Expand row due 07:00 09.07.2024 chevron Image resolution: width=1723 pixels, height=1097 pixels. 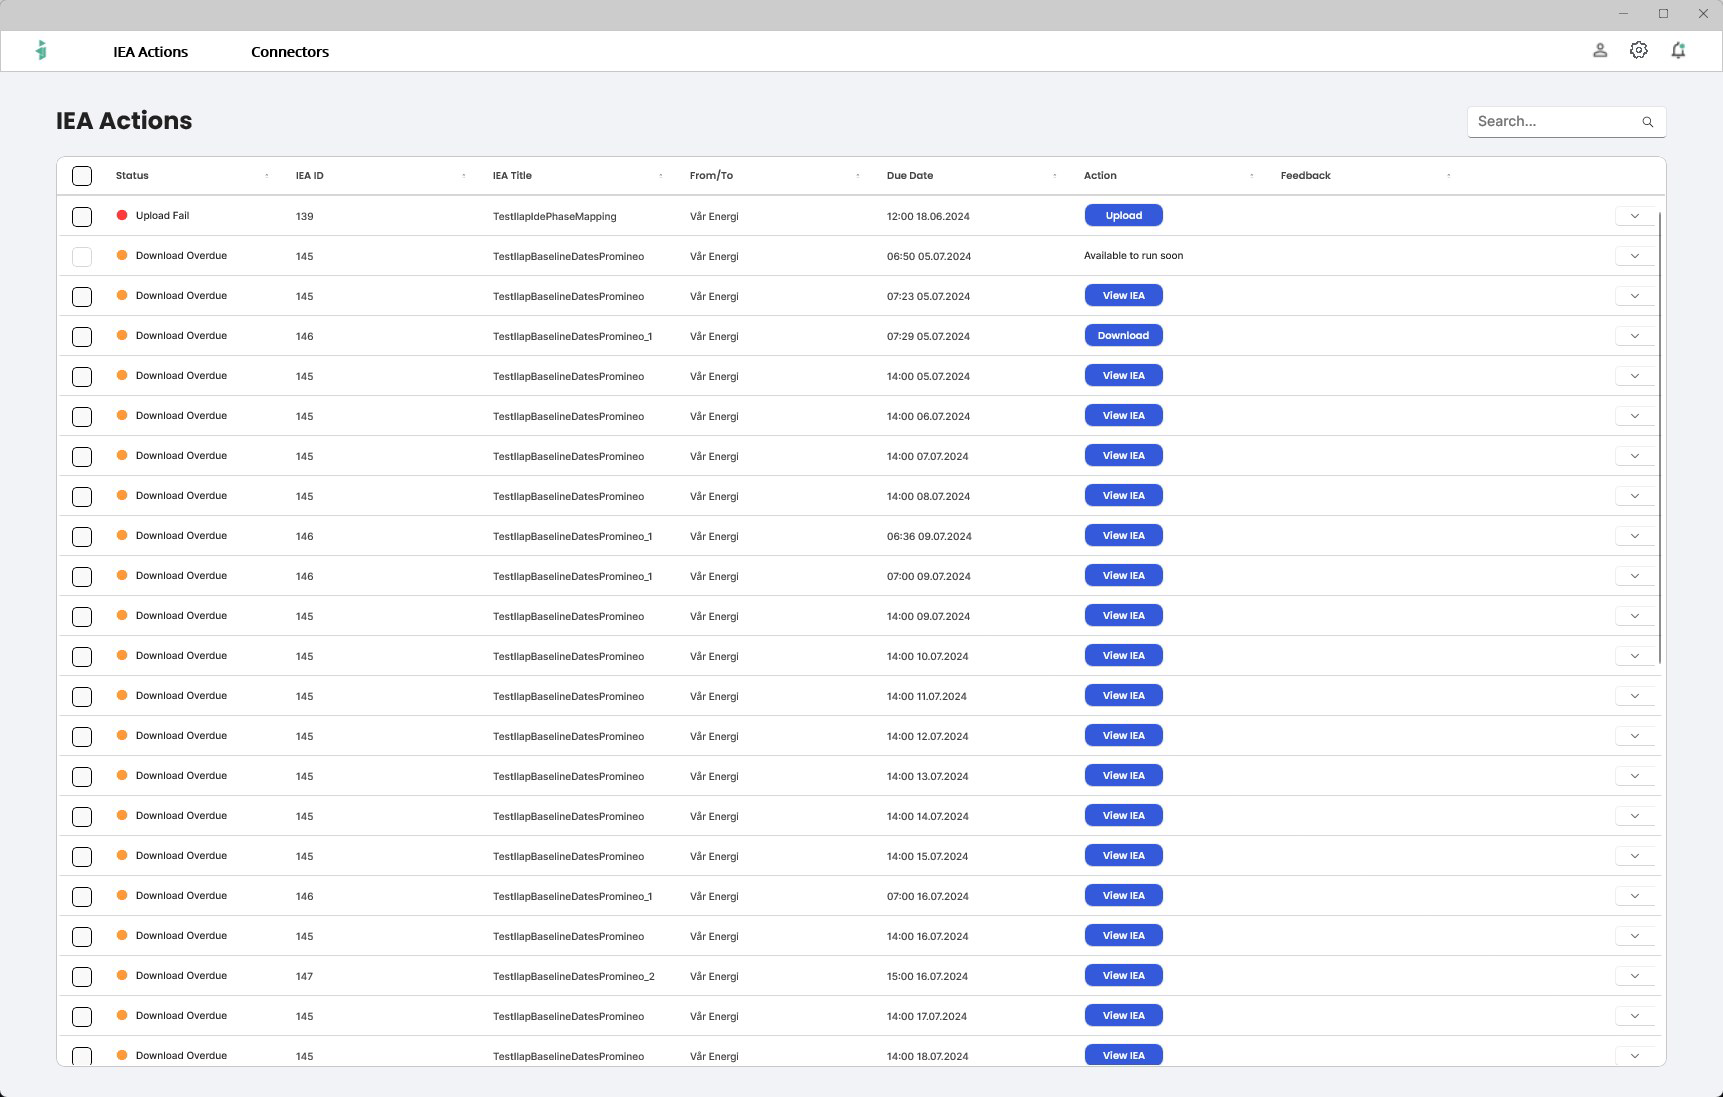coord(1635,576)
